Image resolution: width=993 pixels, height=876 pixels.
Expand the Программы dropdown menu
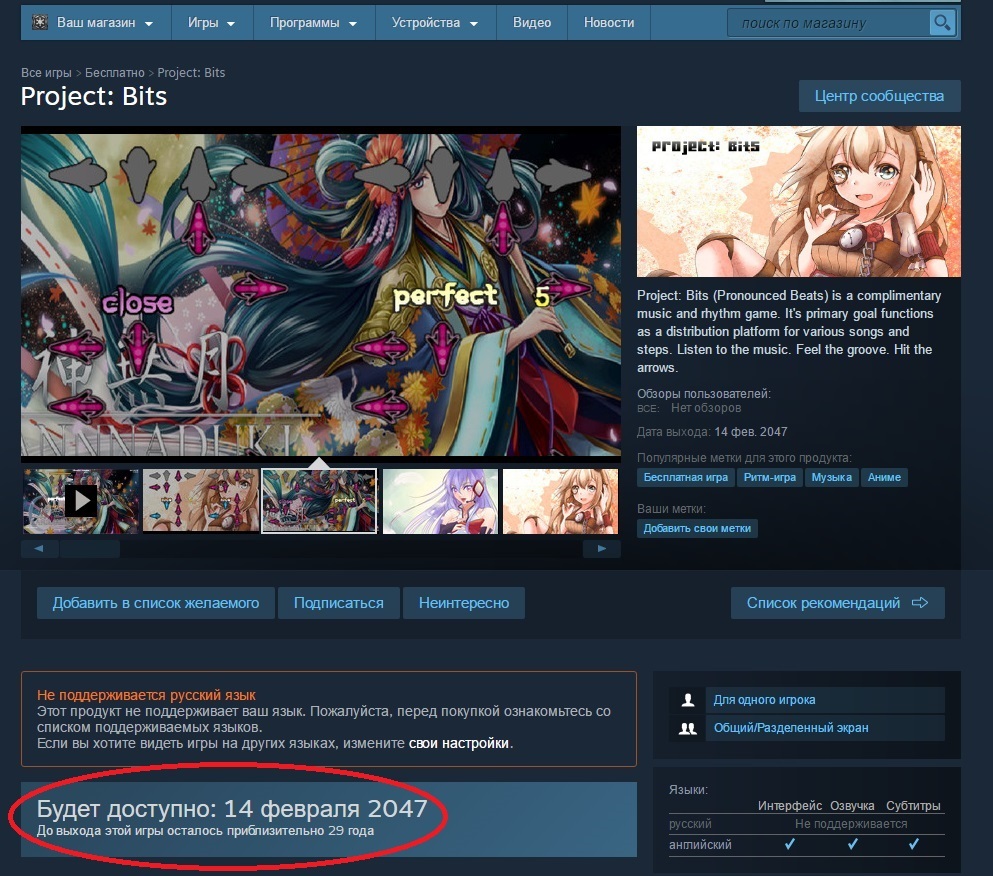pyautogui.click(x=312, y=23)
